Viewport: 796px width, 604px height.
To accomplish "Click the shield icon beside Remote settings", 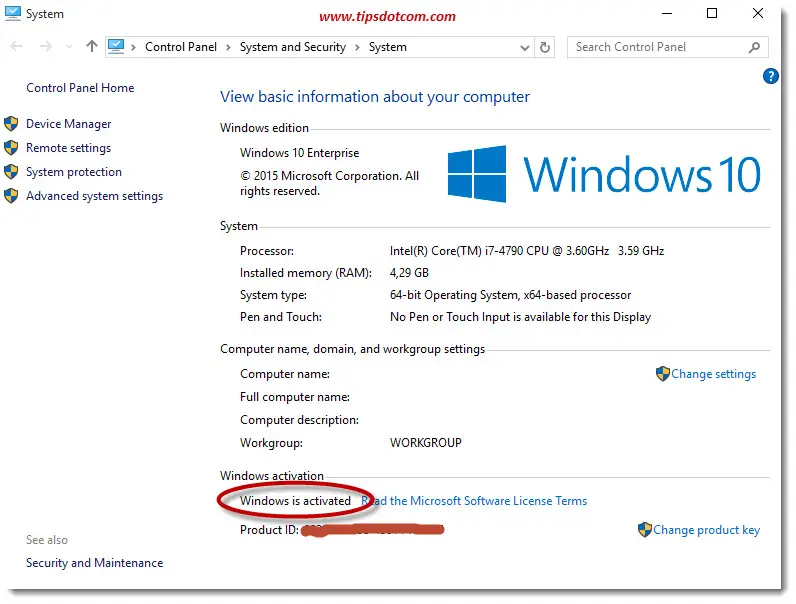I will pos(11,148).
